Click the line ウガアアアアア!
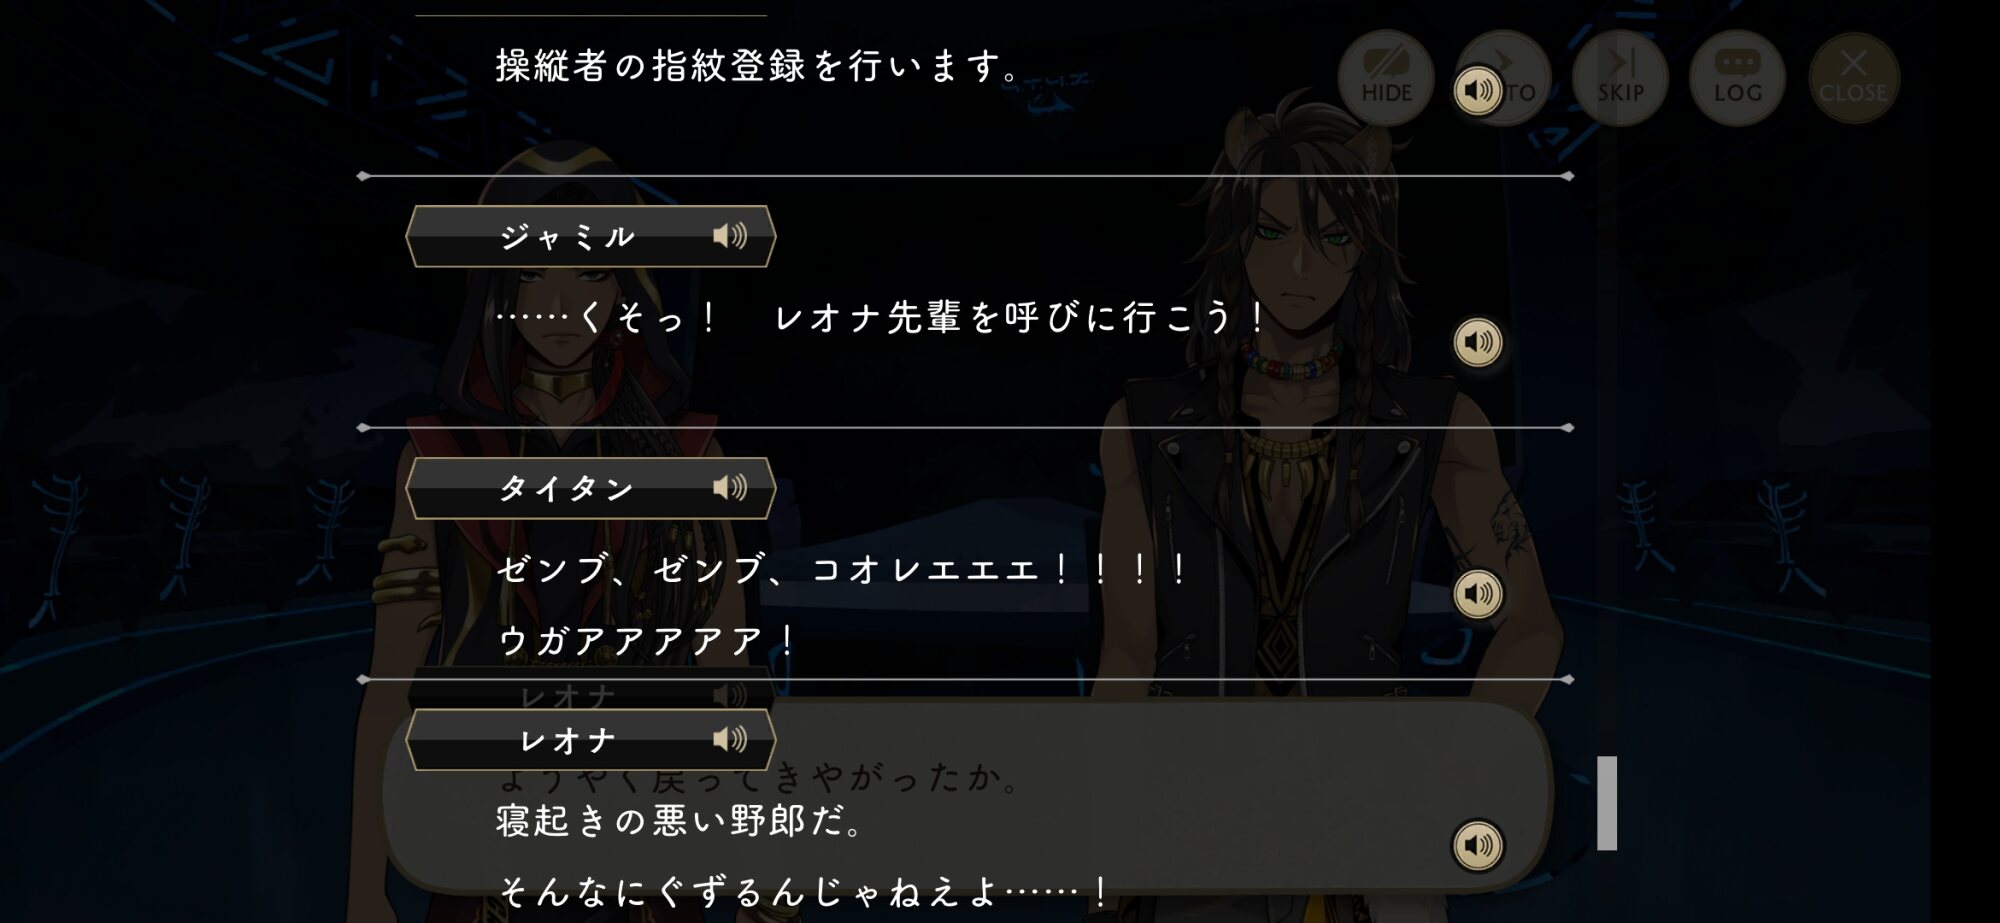The width and height of the screenshot is (2000, 923). point(647,641)
